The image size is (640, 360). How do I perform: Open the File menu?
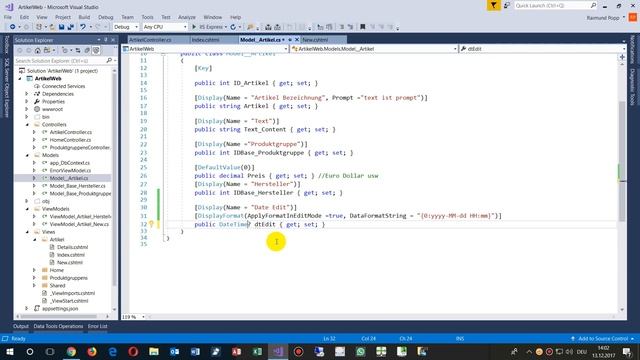[x=8, y=17]
